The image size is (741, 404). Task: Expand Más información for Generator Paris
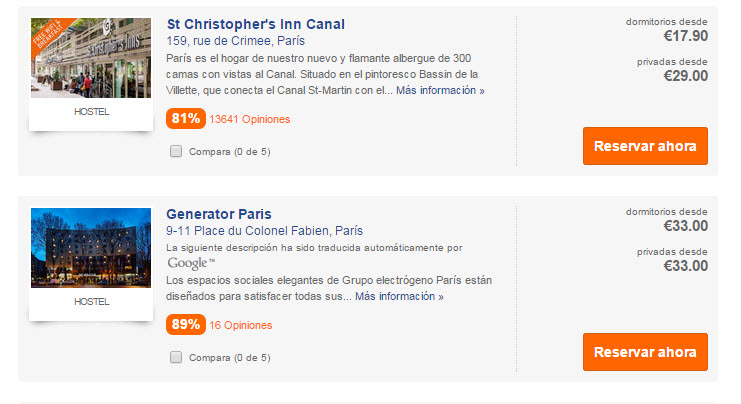click(x=399, y=297)
